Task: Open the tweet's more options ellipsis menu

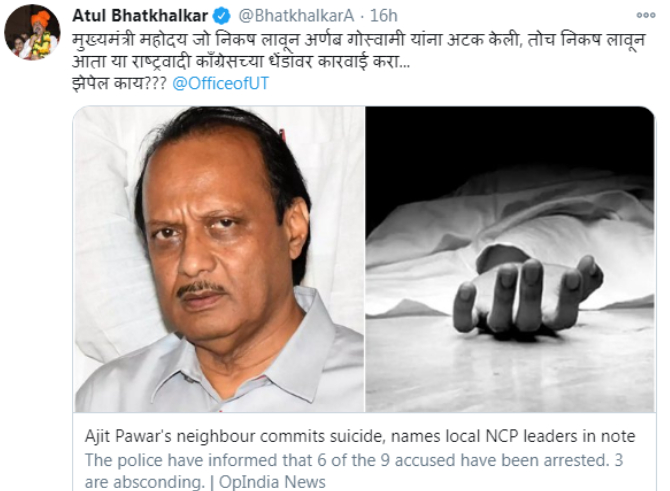Action: pyautogui.click(x=646, y=15)
